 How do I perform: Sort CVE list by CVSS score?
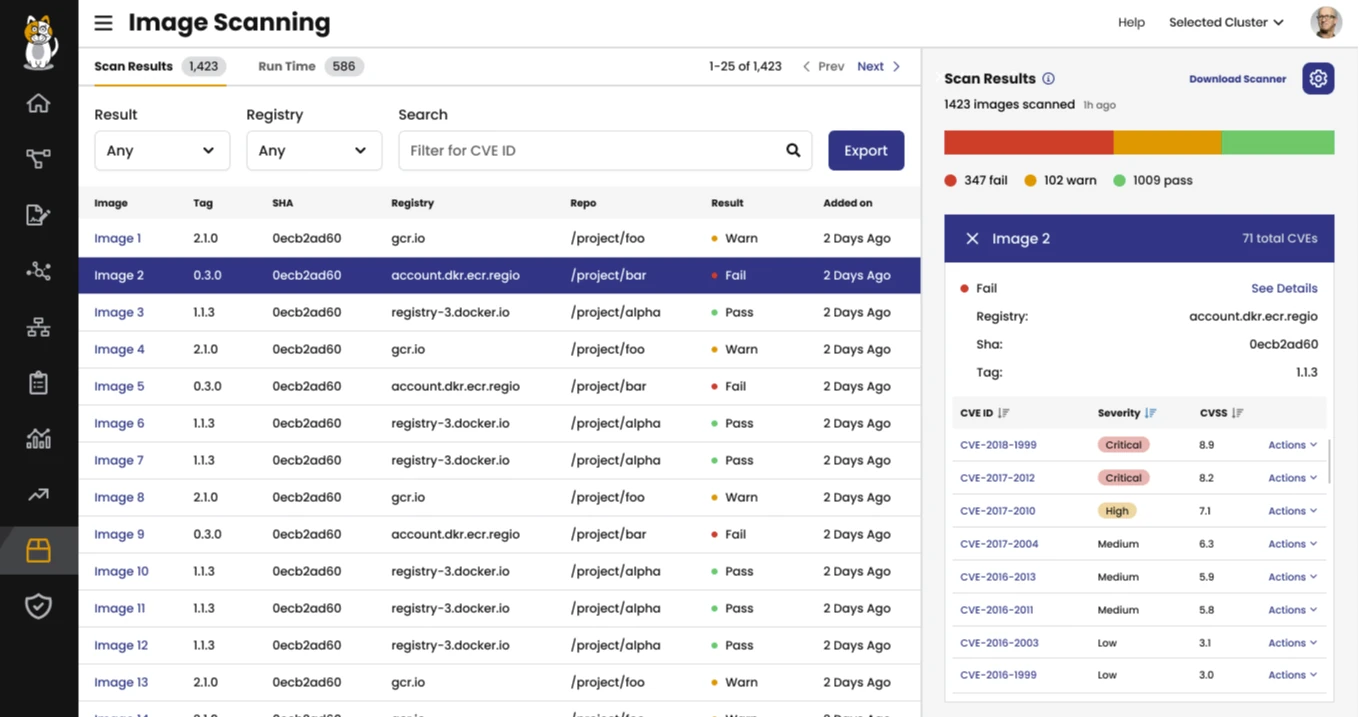[1237, 413]
